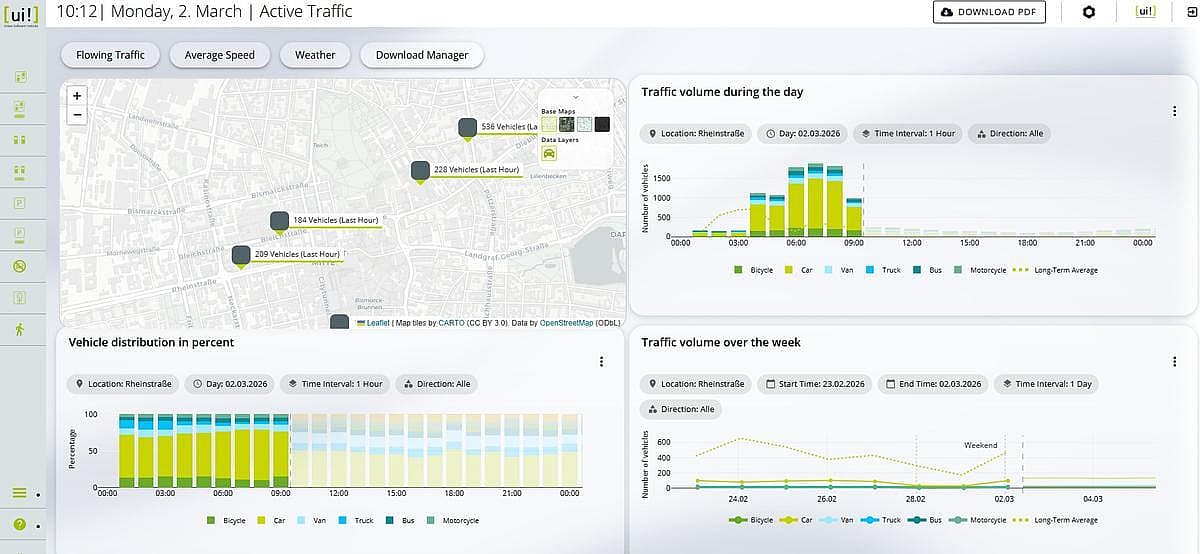Screen dimensions: 1200x554
Task: Open the settings gear in top bar
Action: [x=1089, y=12]
